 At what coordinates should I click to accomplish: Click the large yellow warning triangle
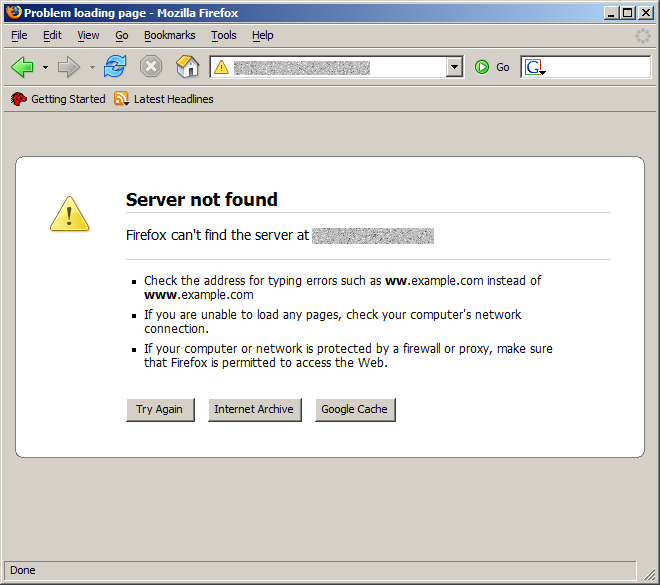click(x=69, y=214)
